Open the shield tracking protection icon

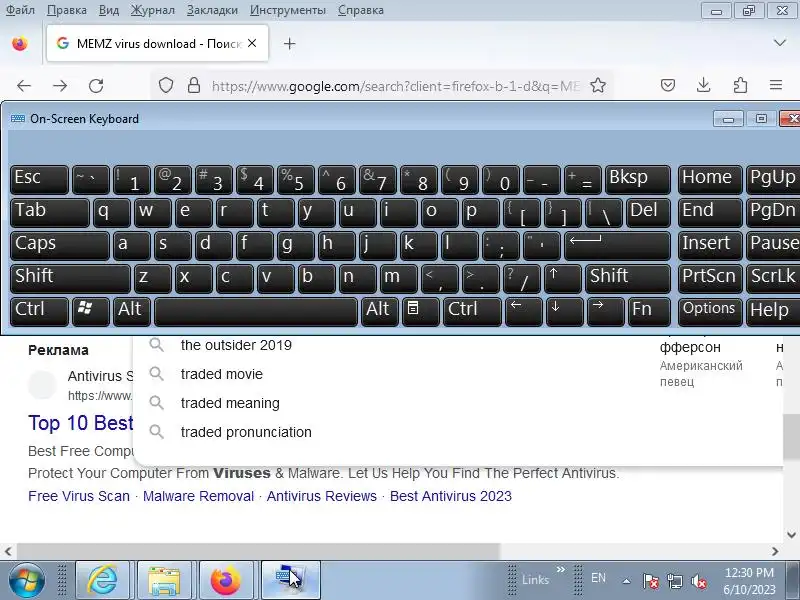(x=166, y=85)
